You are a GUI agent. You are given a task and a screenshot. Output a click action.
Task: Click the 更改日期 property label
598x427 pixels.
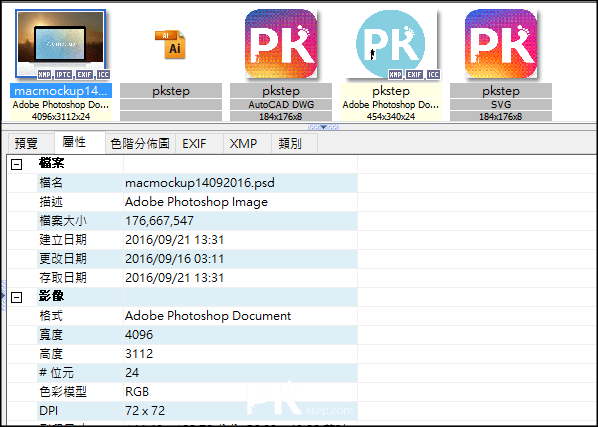(x=63, y=259)
